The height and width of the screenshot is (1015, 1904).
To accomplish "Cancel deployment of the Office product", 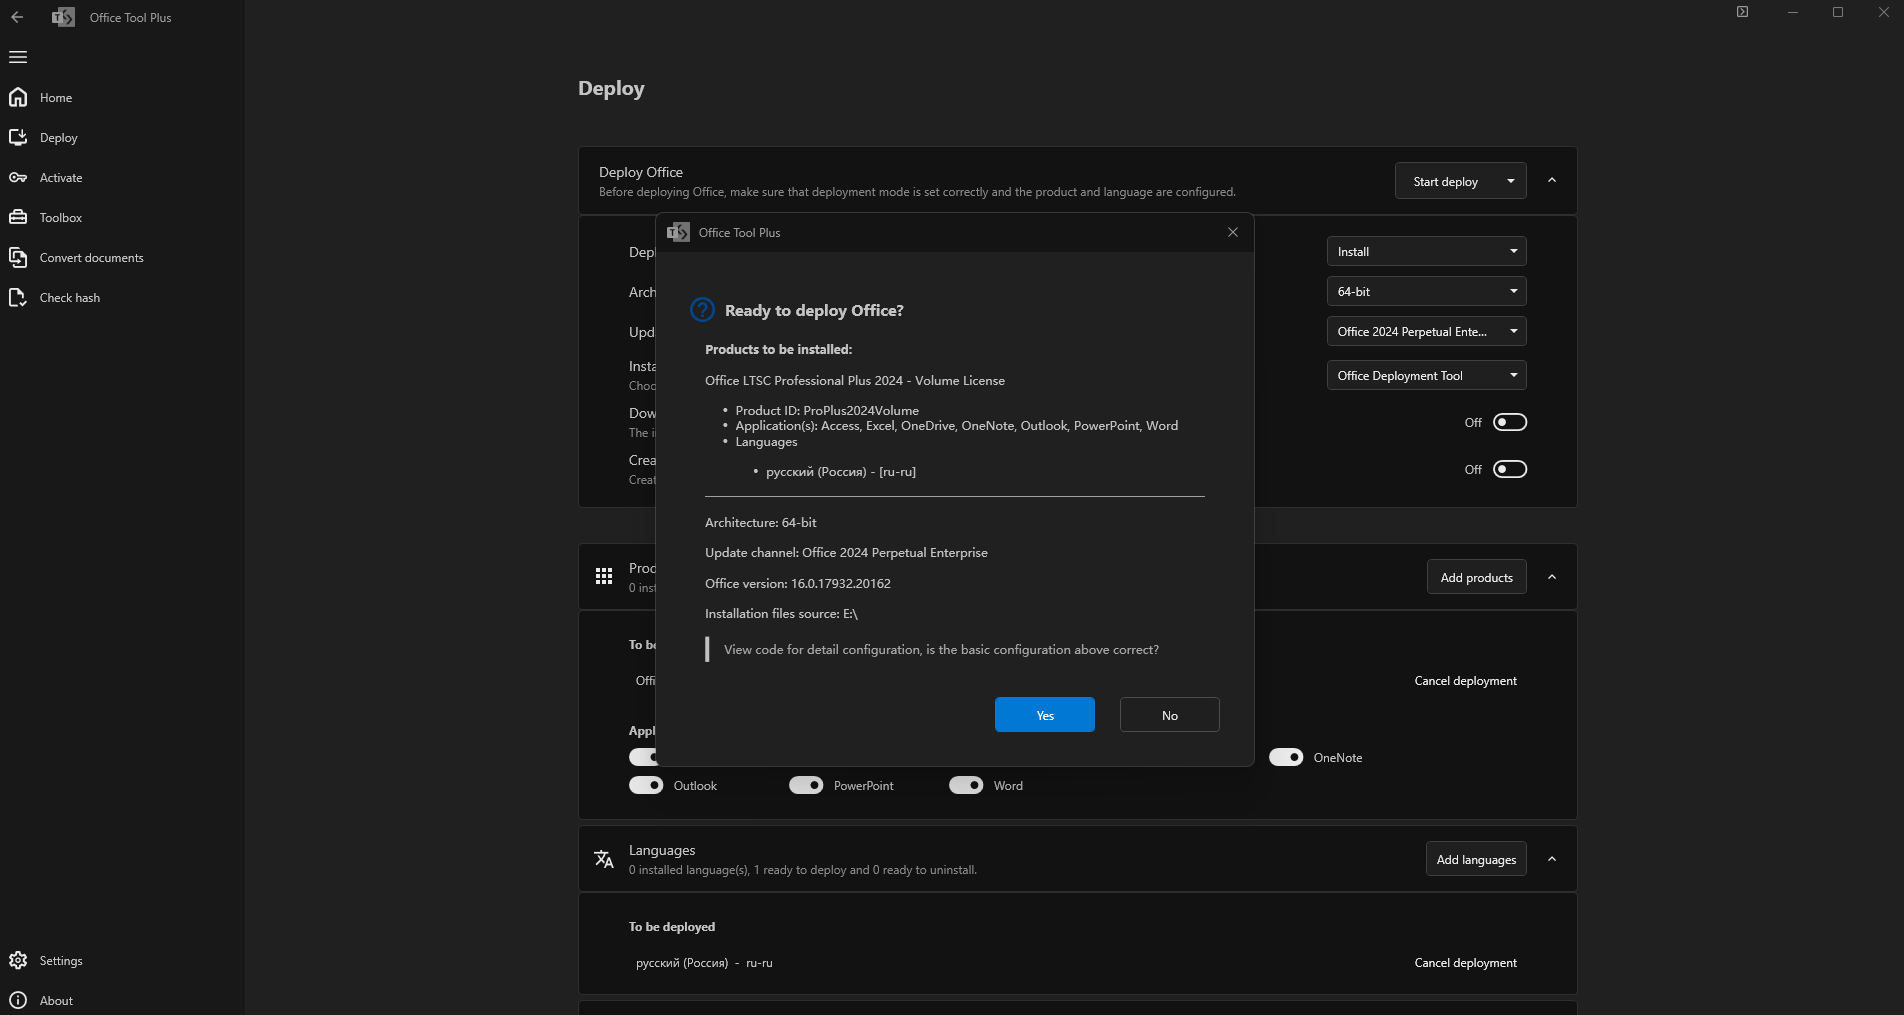I will click(x=1465, y=681).
